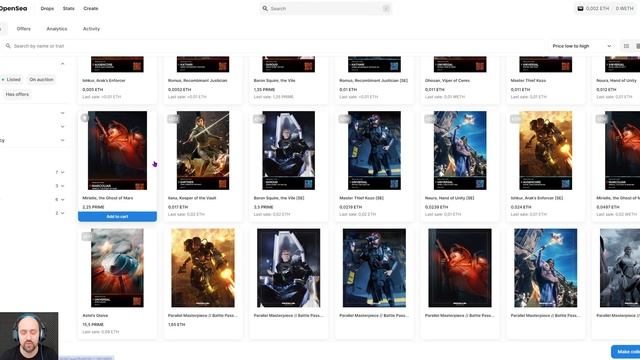
Task: Click the Master Thief Kozo 0.011 ETH title
Action: pyautogui.click(x=528, y=81)
